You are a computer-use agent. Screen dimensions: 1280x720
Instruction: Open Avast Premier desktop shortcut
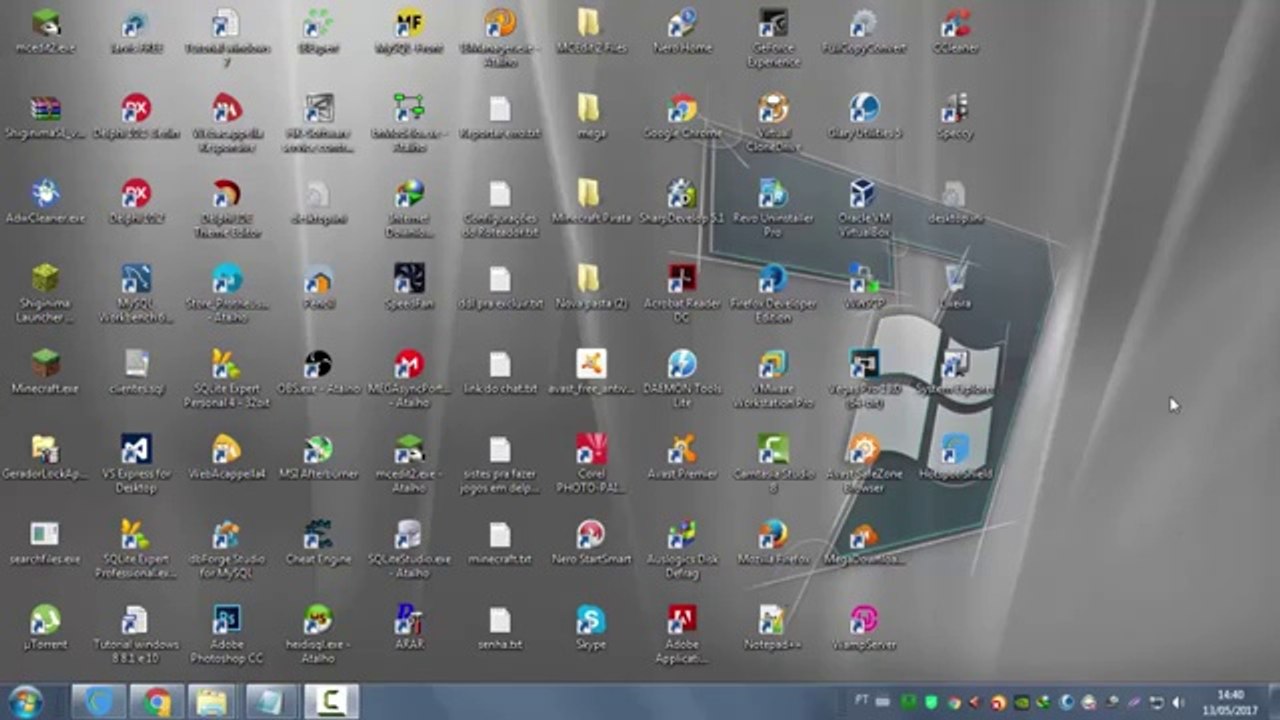(x=682, y=457)
